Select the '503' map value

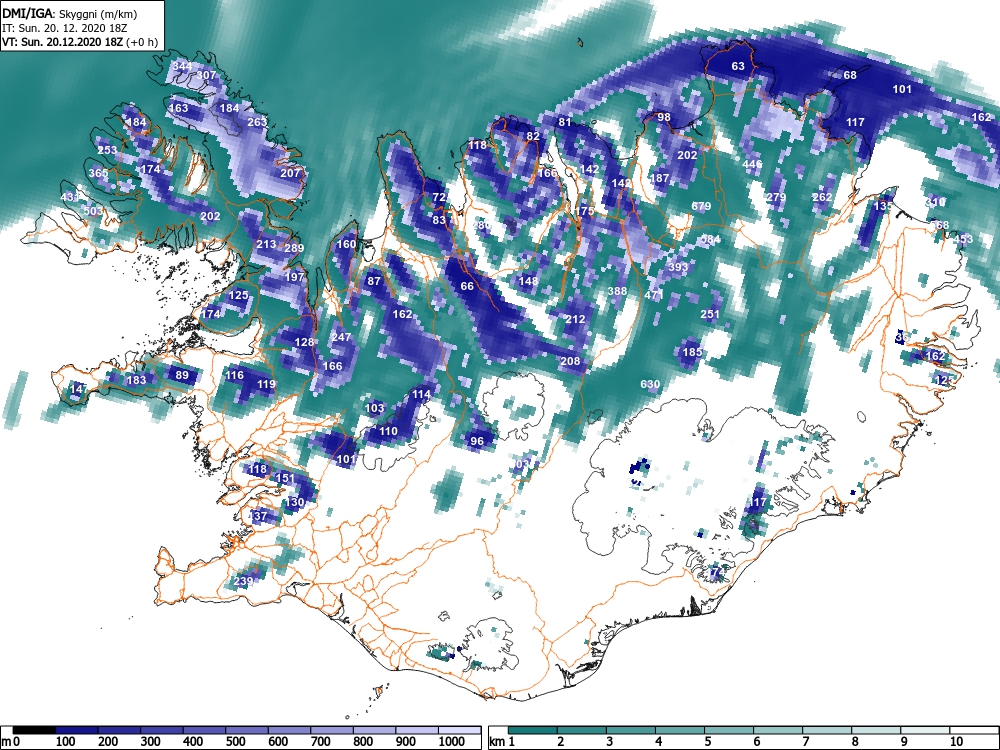(x=93, y=210)
